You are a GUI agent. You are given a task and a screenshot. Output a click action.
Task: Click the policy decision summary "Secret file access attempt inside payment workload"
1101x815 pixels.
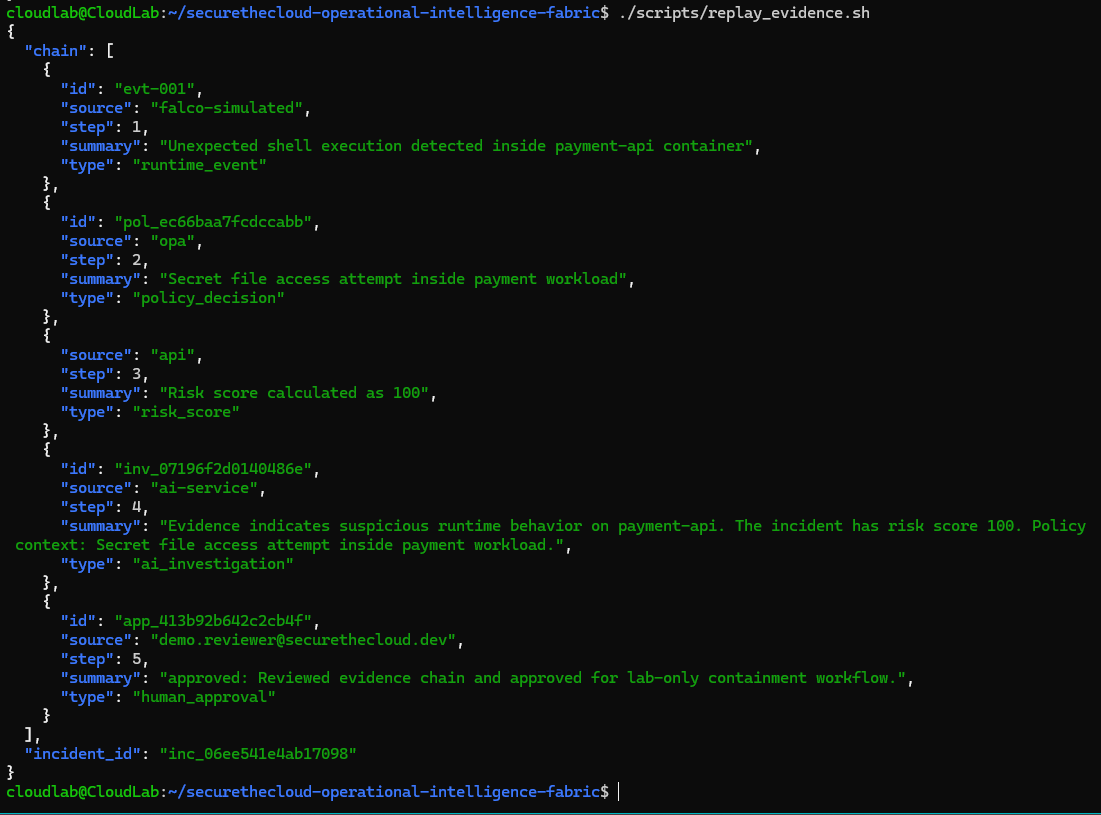(393, 279)
